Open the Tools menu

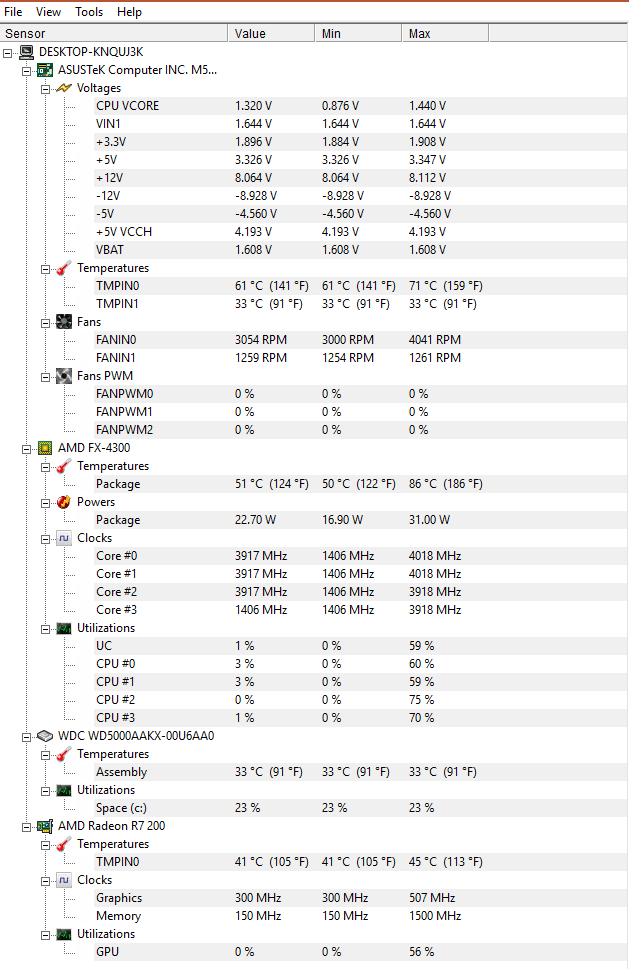pyautogui.click(x=89, y=12)
